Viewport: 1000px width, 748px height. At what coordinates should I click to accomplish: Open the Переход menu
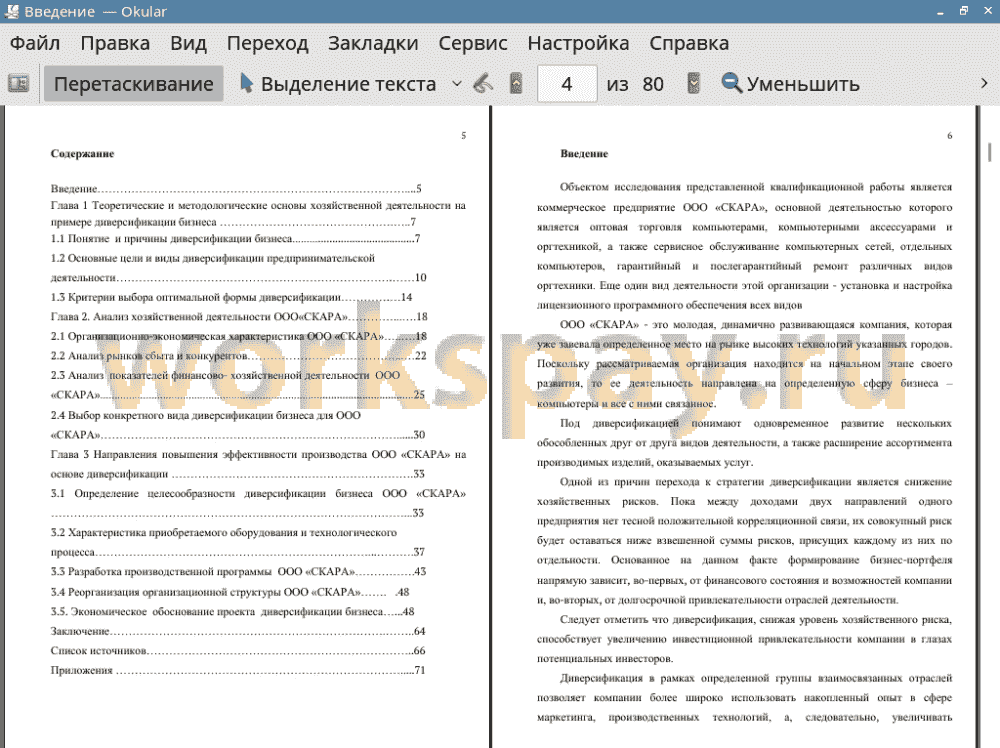[x=268, y=43]
